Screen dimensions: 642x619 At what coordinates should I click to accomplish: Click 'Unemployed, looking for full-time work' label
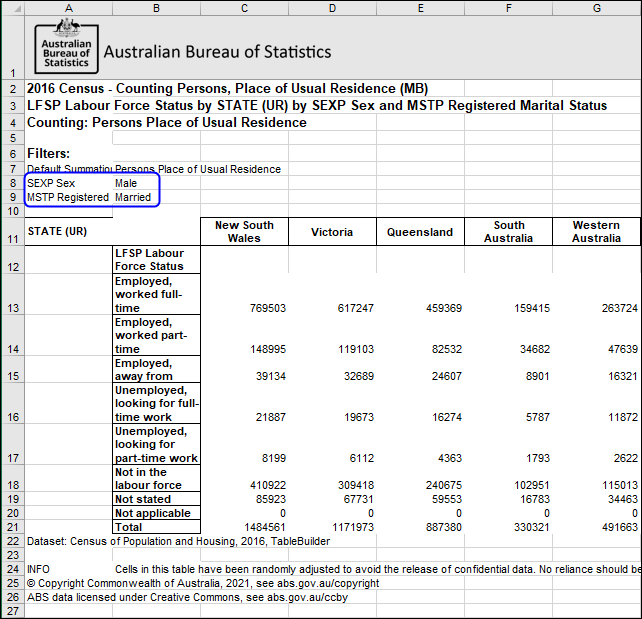[156, 403]
